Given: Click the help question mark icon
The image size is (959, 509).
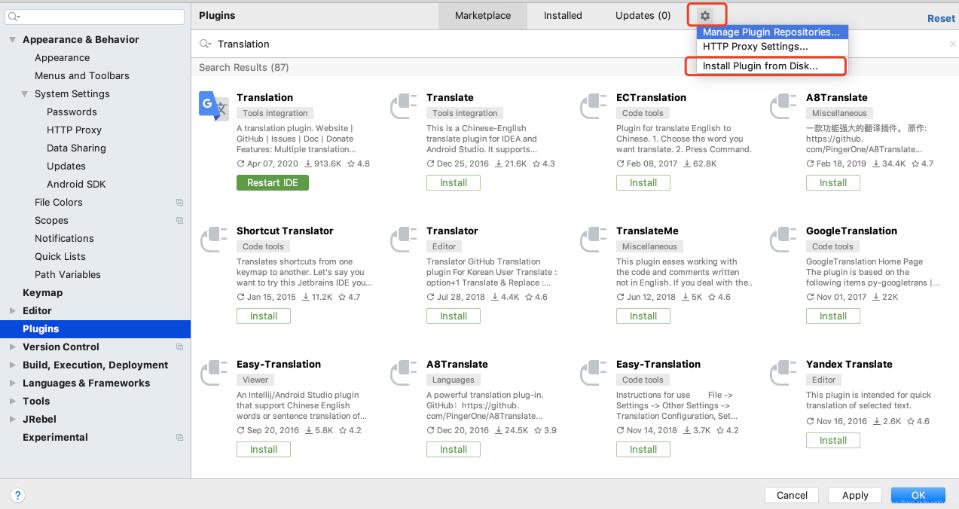Looking at the screenshot, I should [18, 495].
